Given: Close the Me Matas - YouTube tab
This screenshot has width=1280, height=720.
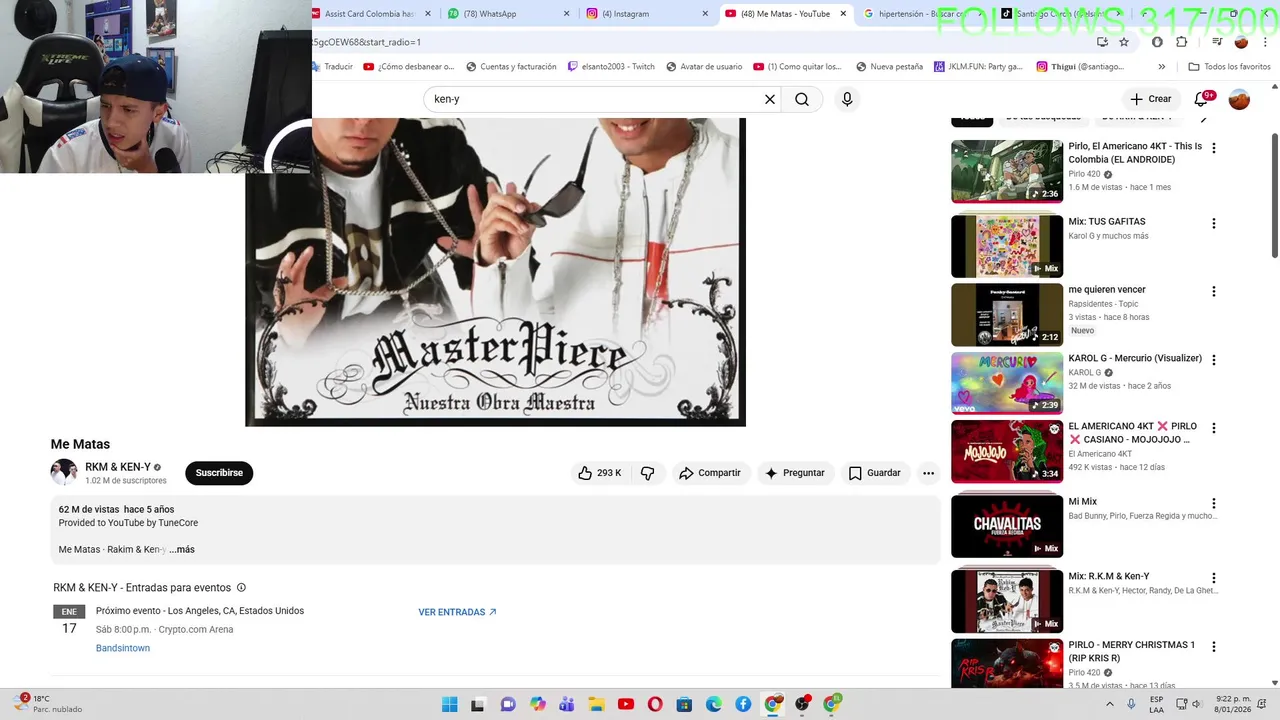Looking at the screenshot, I should click(x=843, y=14).
